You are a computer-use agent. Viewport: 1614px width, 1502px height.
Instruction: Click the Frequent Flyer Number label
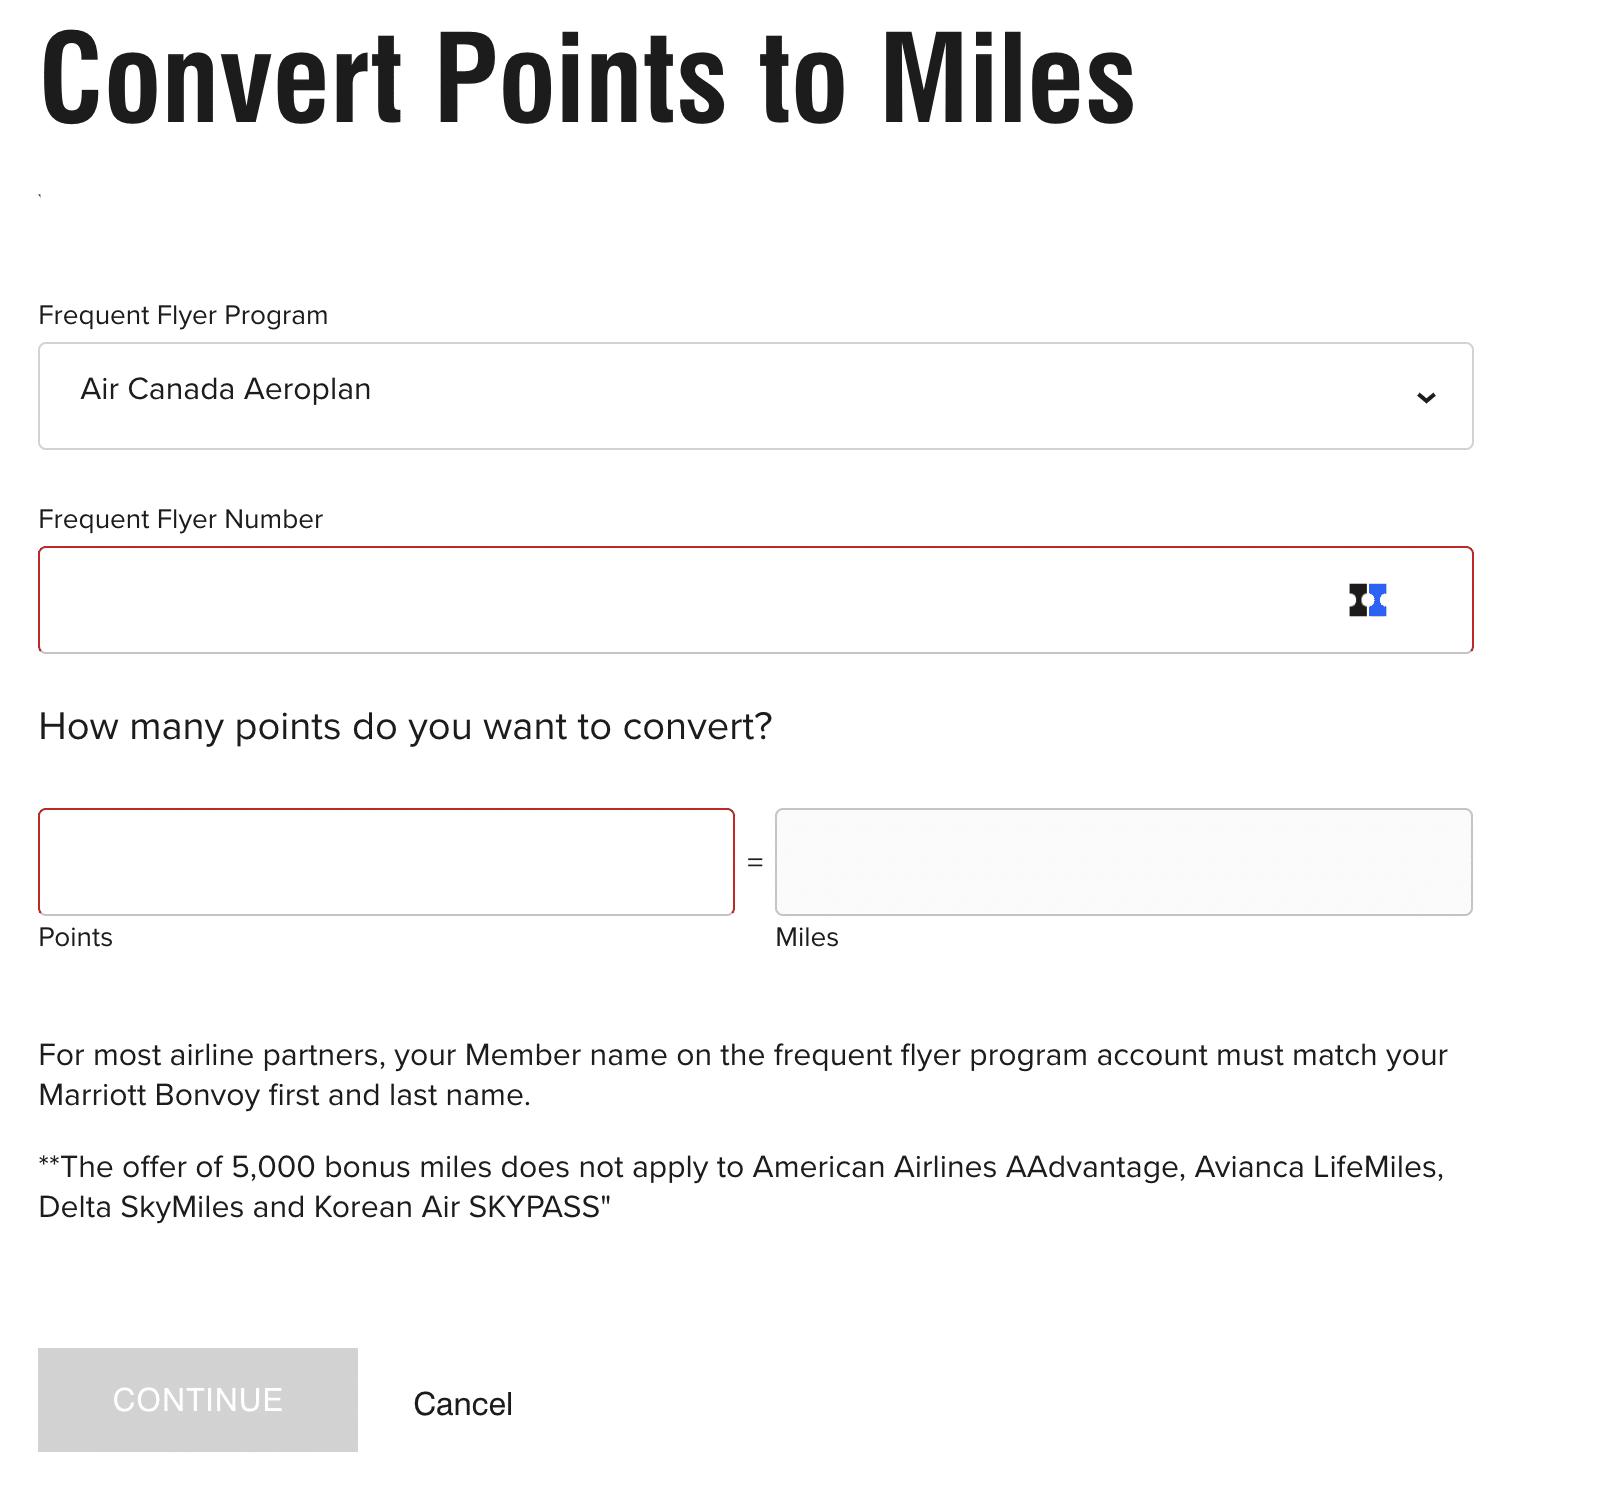coord(180,519)
